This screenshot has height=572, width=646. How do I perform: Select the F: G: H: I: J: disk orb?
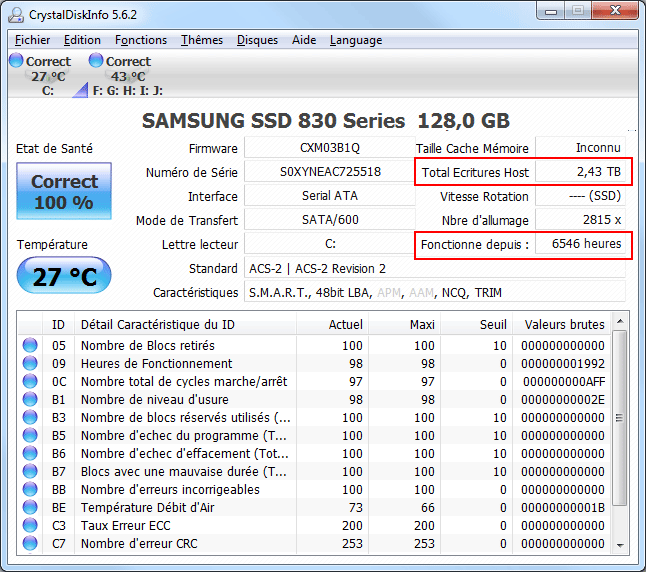96,60
